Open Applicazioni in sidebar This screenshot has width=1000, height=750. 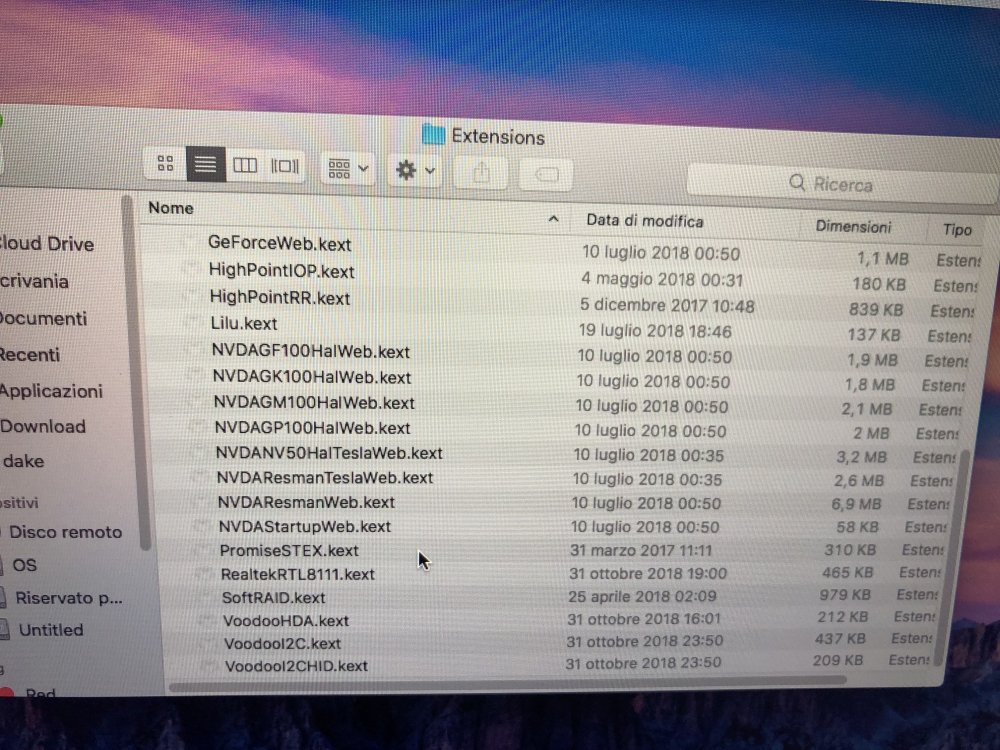[x=51, y=391]
